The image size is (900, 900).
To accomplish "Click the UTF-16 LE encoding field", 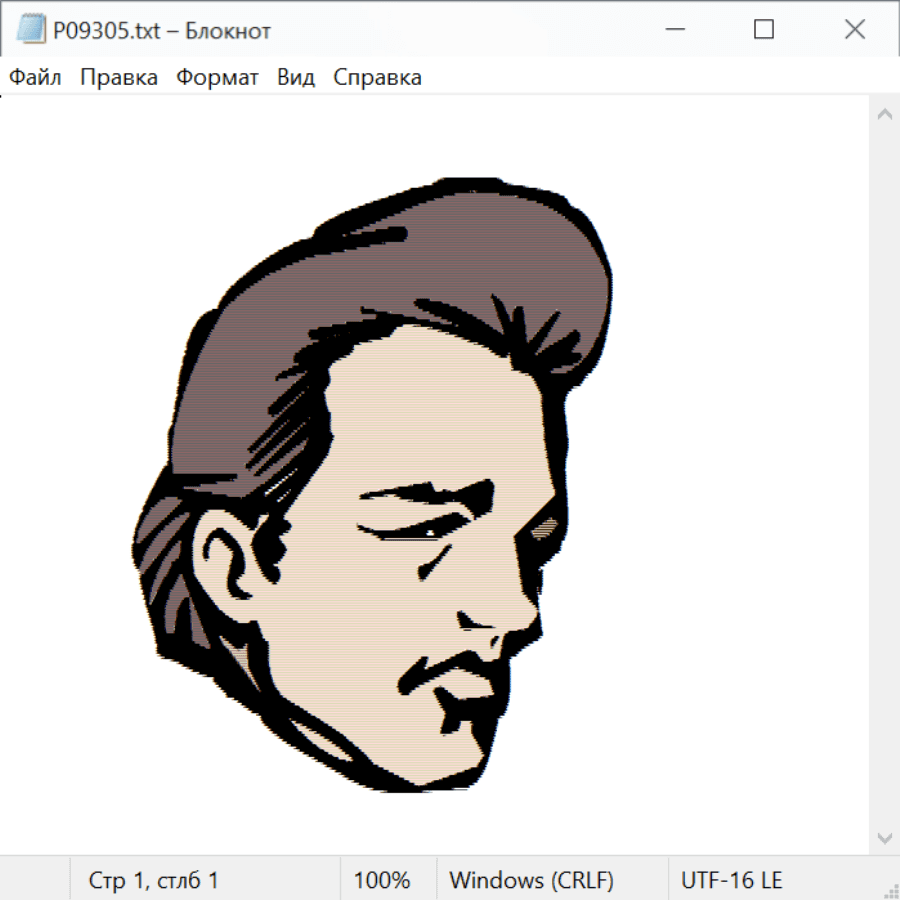I will tap(731, 880).
